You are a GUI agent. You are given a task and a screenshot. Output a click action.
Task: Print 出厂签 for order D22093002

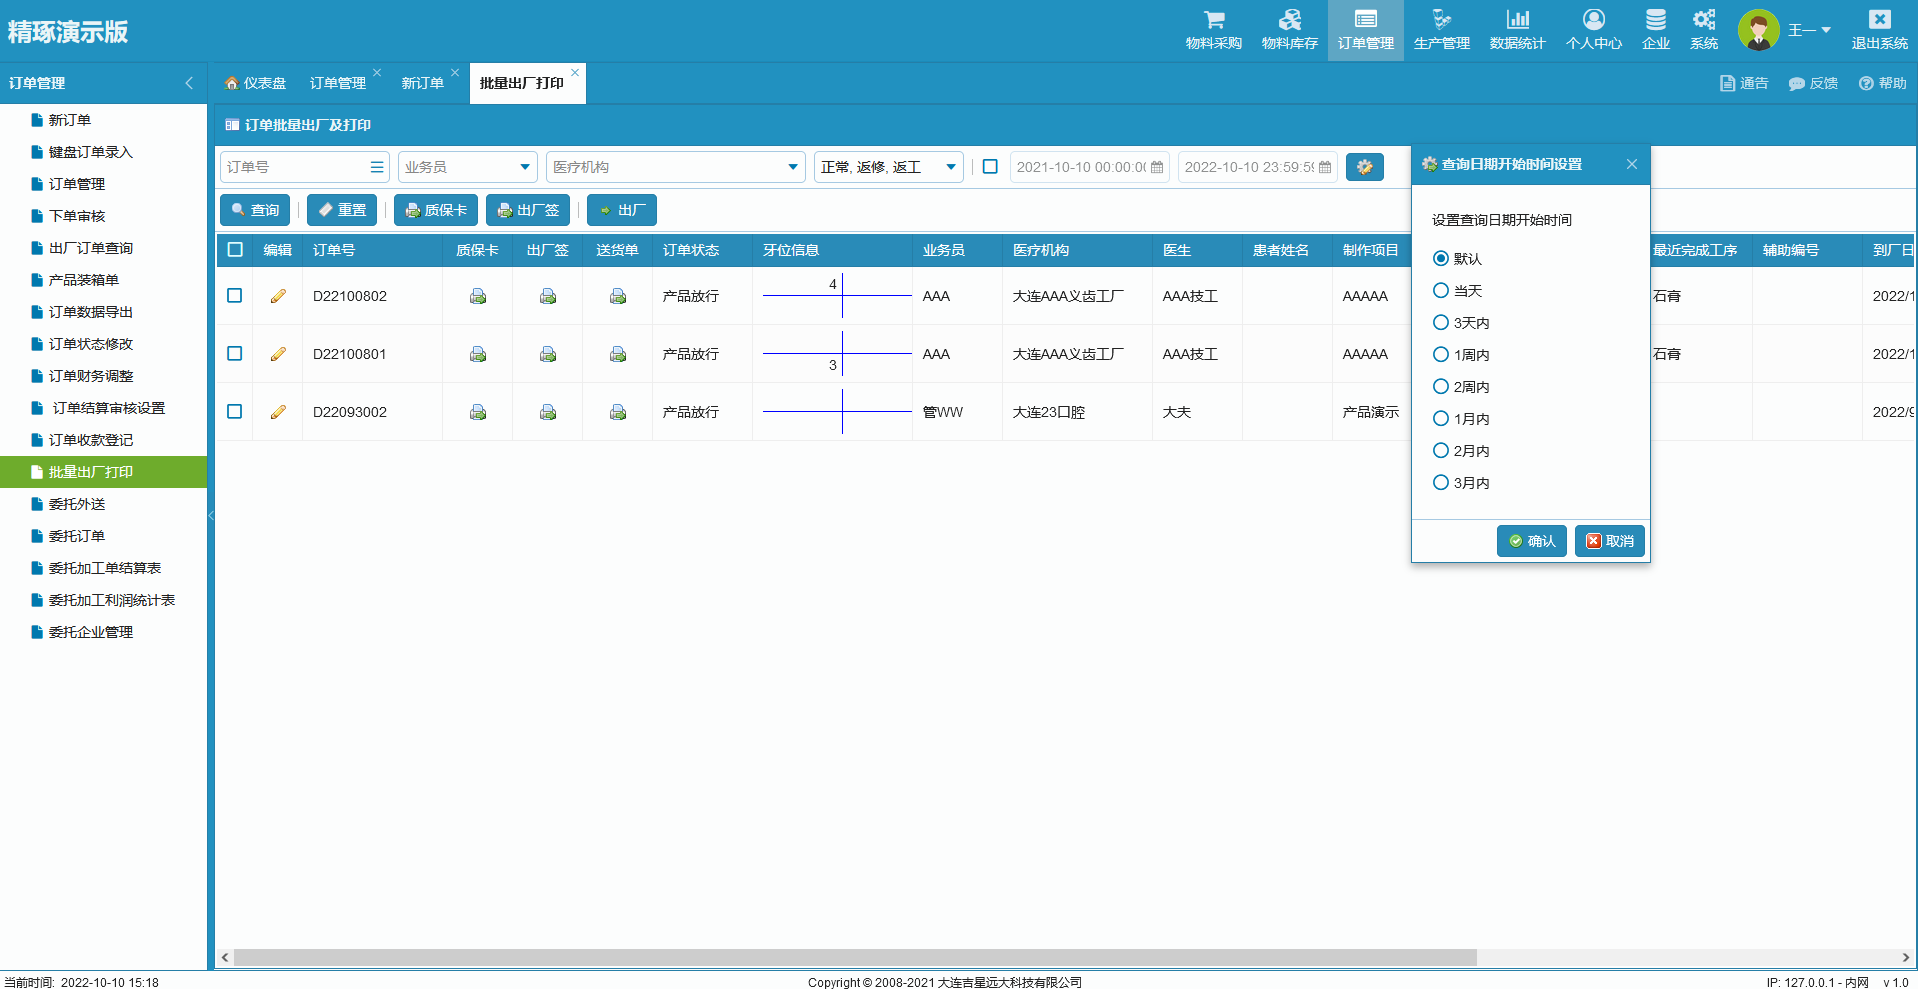pos(548,412)
